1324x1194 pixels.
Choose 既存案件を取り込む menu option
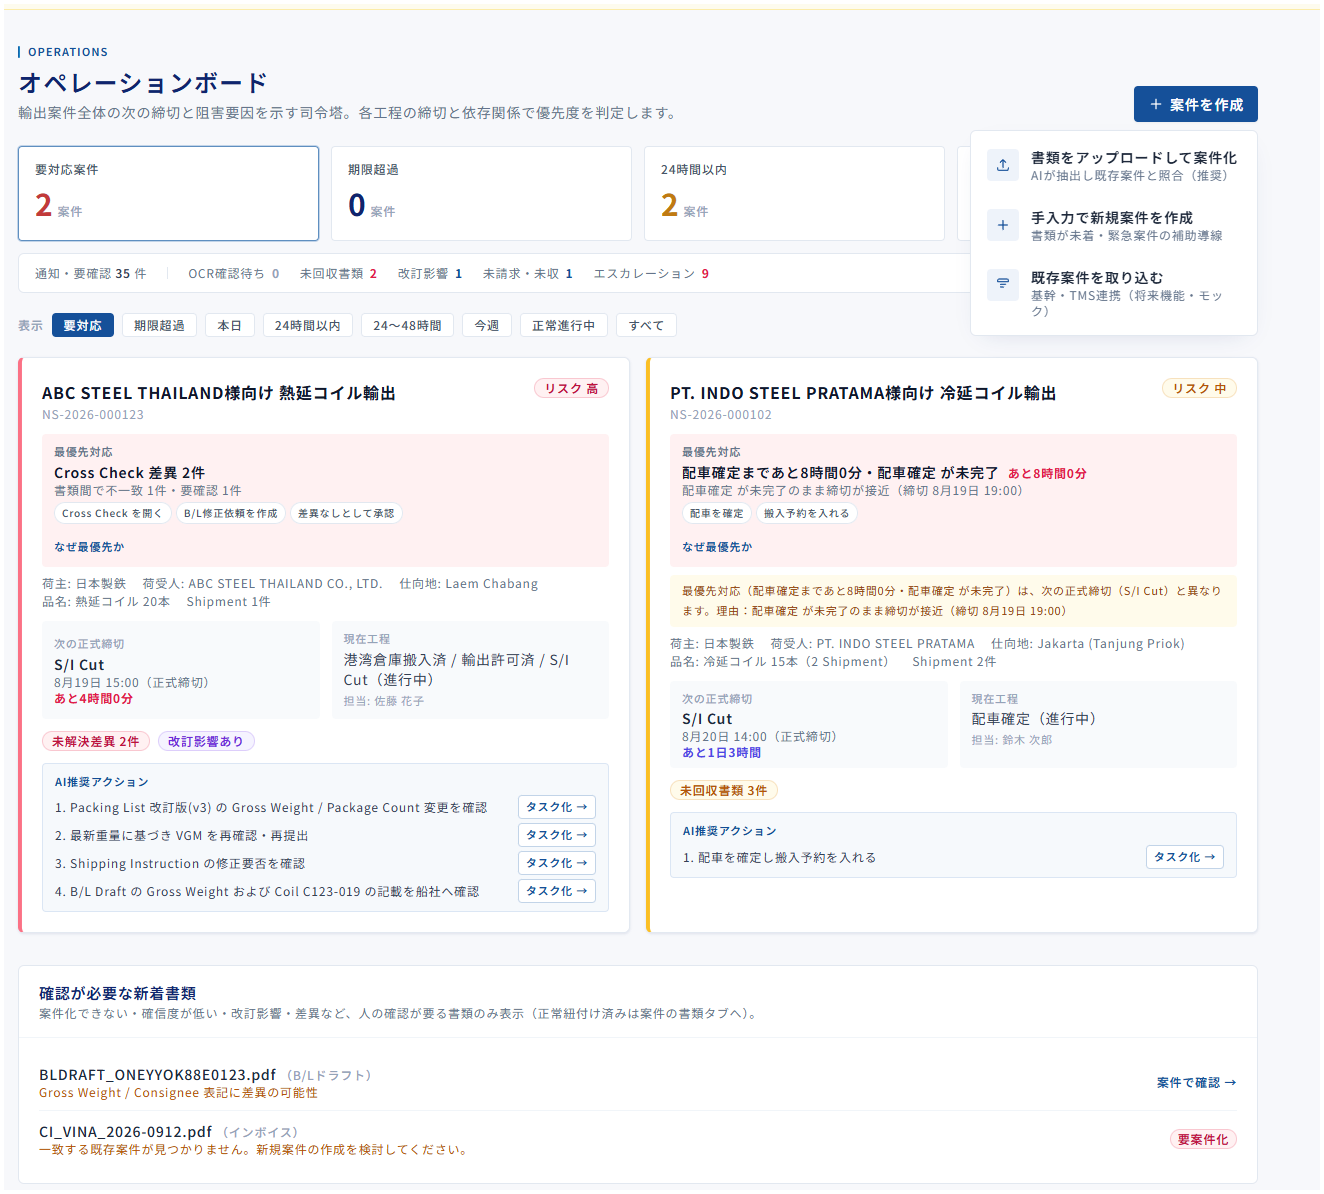pyautogui.click(x=1113, y=293)
